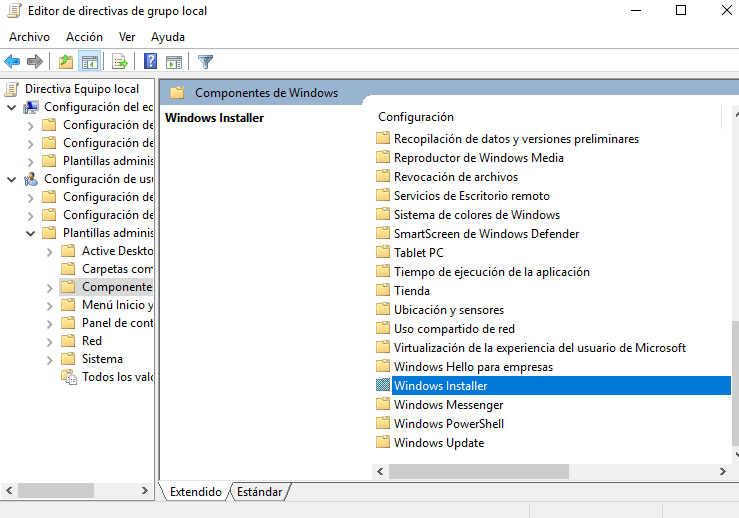Click the Todos los valores settings icon
This screenshot has height=518, width=739.
(69, 377)
